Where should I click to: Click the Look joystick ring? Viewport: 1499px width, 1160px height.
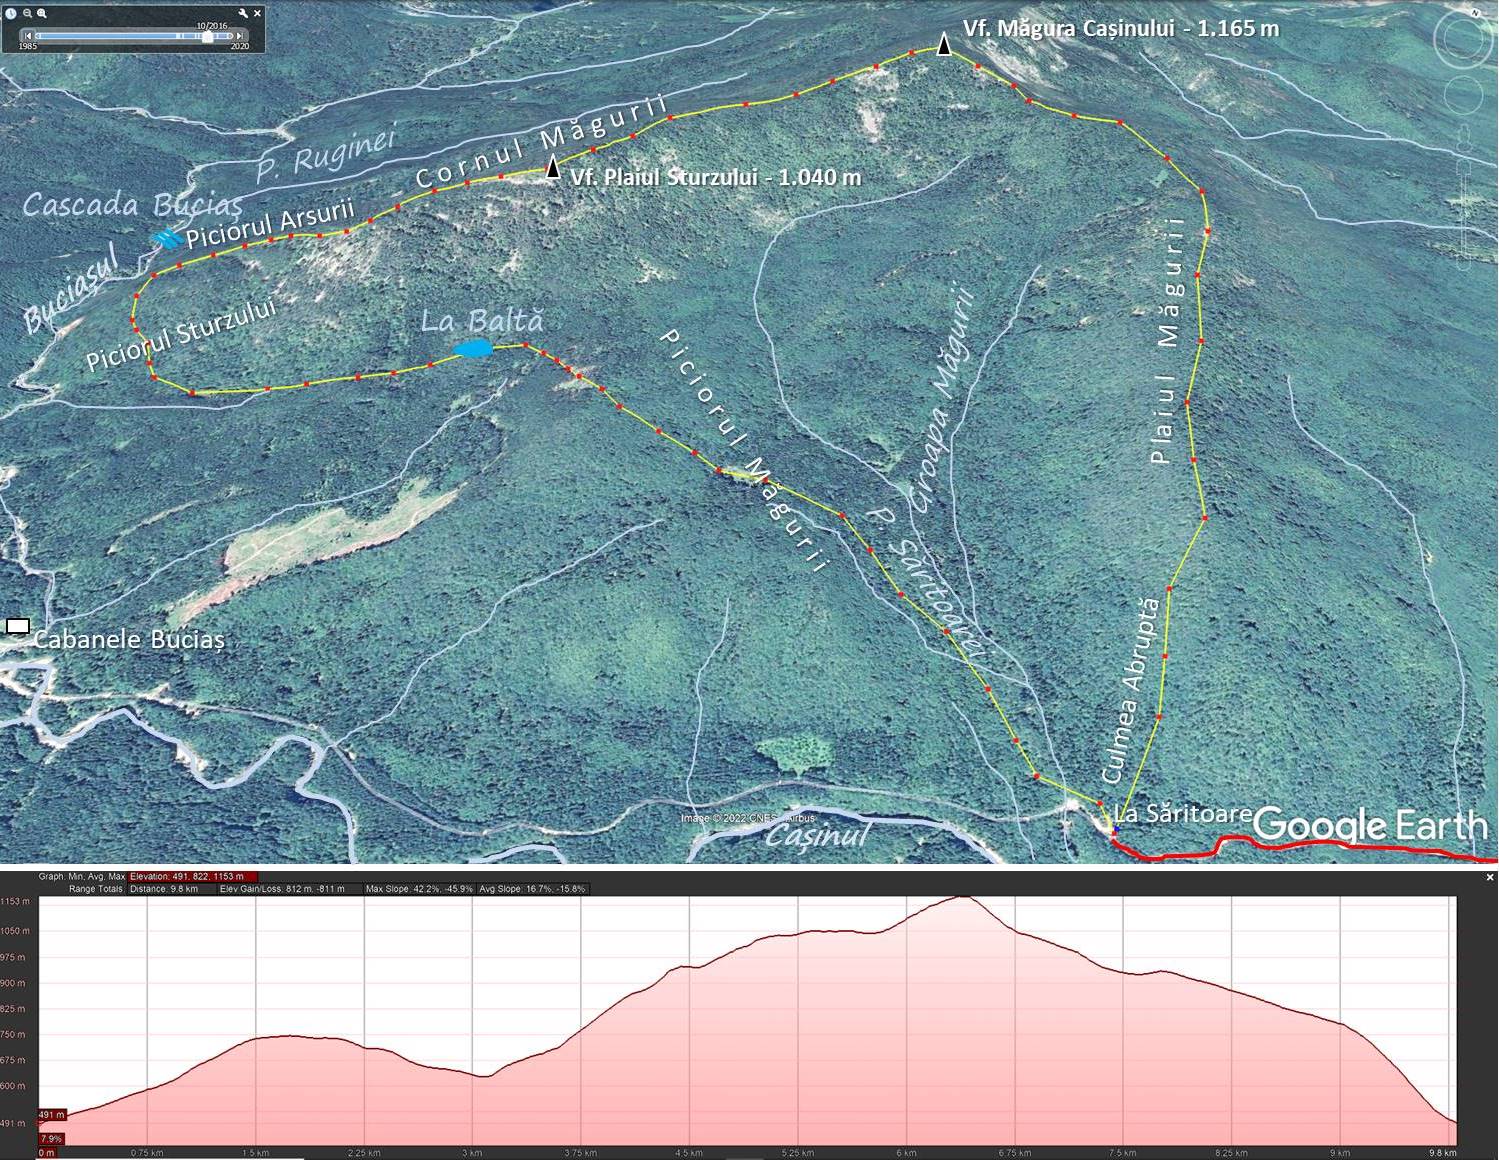click(1463, 40)
